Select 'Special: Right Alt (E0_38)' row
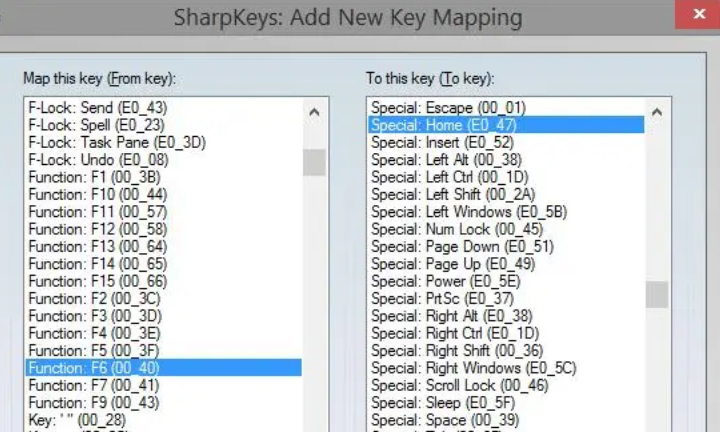The width and height of the screenshot is (720, 432). click(506, 316)
